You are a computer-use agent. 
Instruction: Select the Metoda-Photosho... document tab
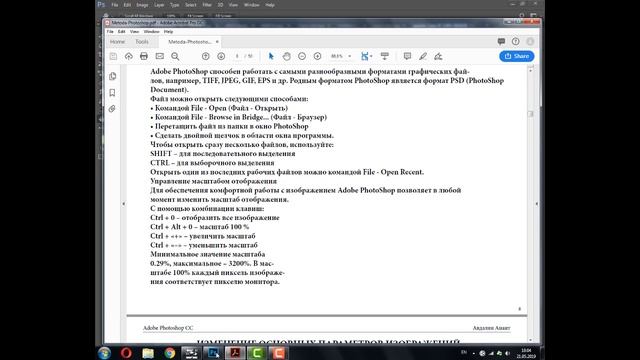pyautogui.click(x=190, y=42)
